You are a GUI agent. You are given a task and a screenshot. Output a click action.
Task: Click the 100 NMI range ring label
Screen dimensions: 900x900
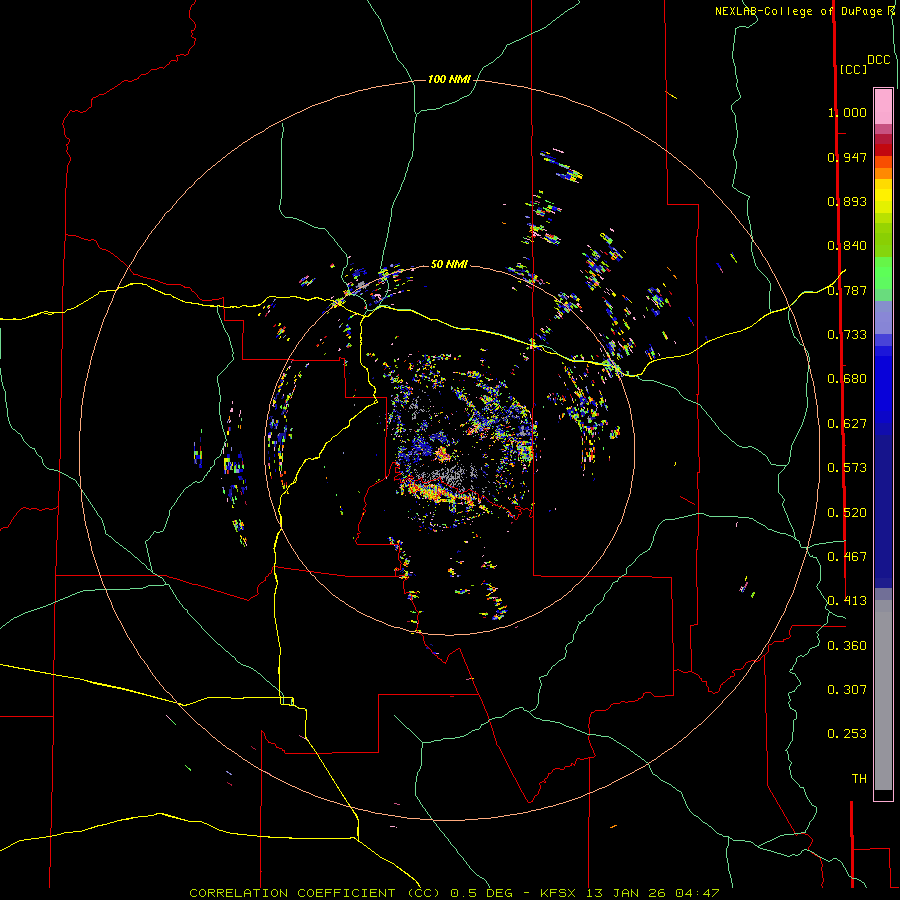449,79
